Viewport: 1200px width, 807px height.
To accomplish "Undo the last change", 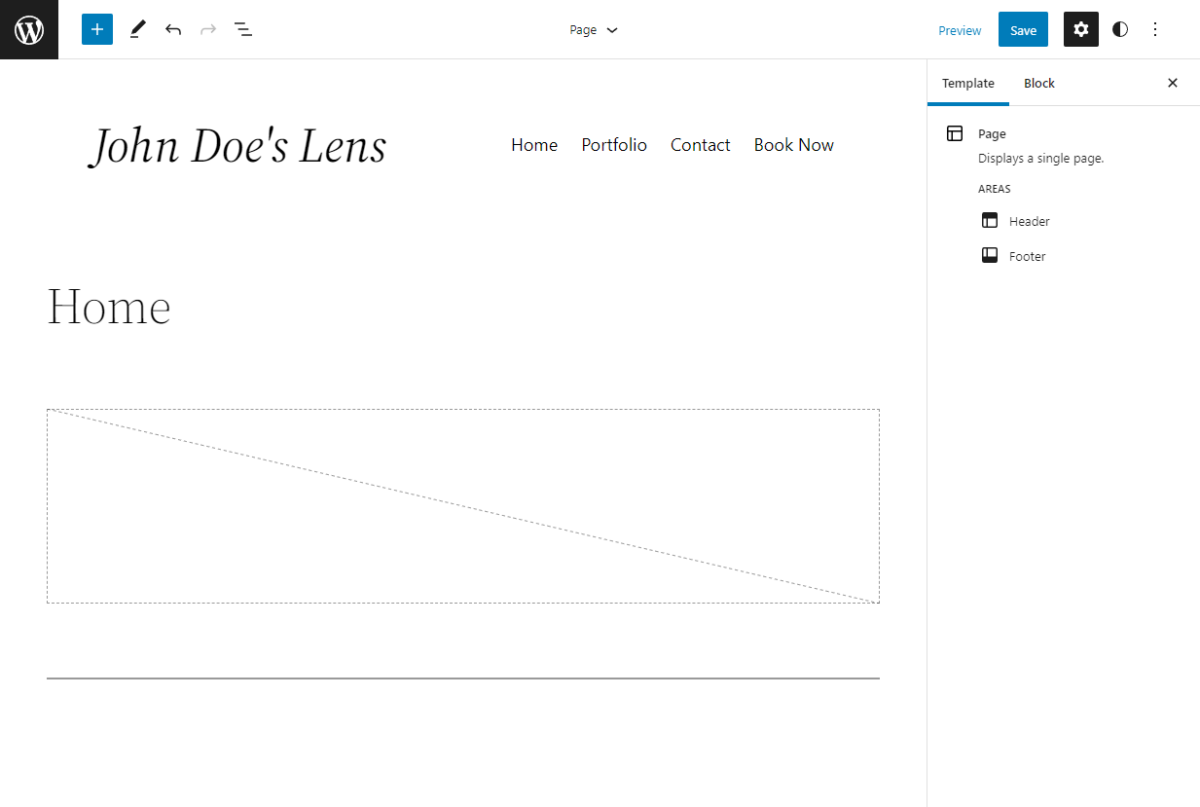I will [173, 30].
